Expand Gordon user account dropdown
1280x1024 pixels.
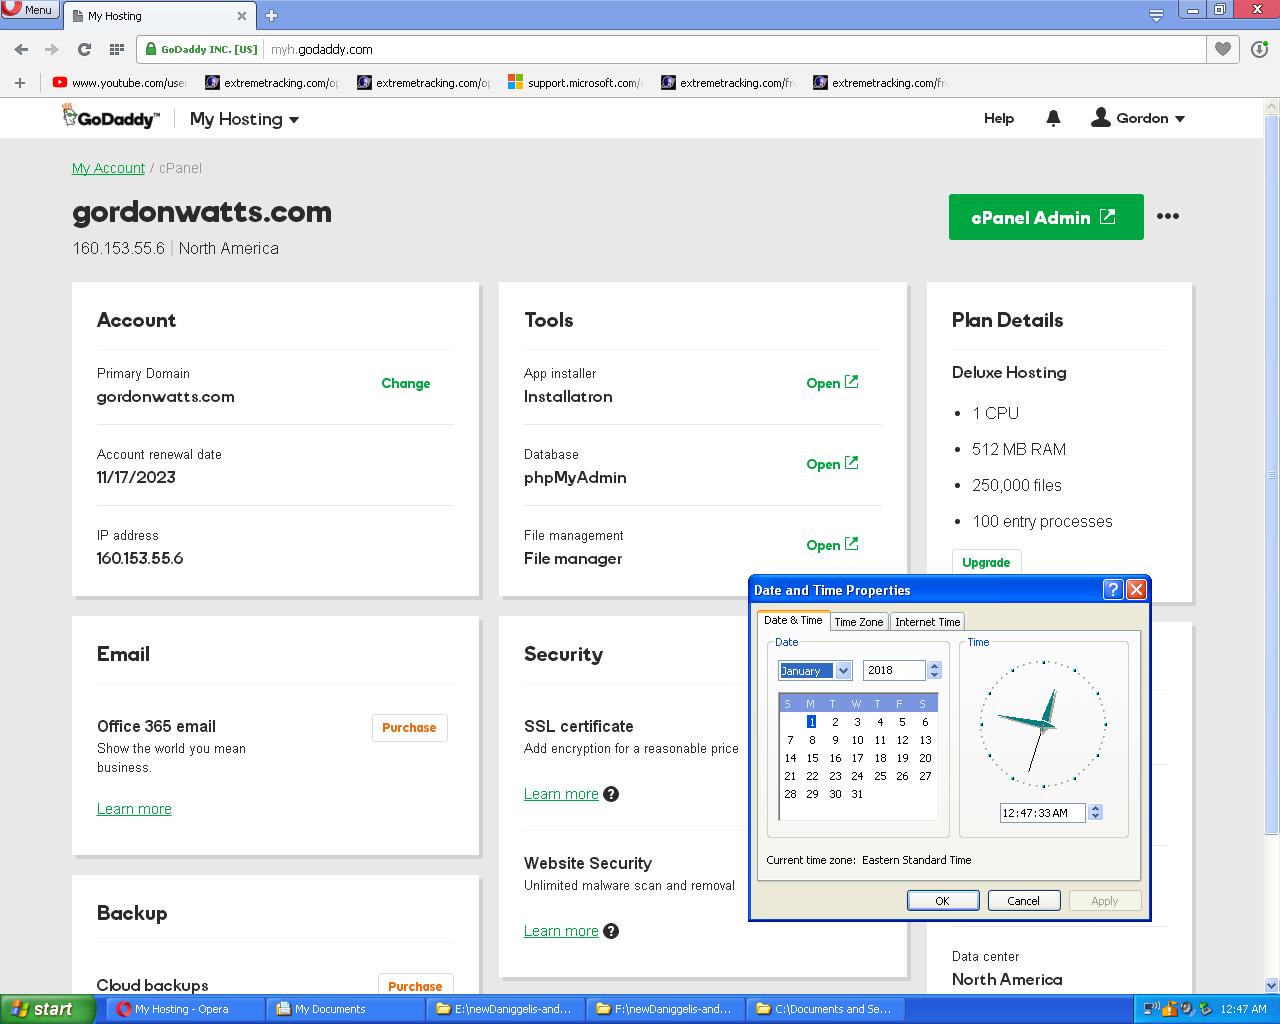point(1138,118)
